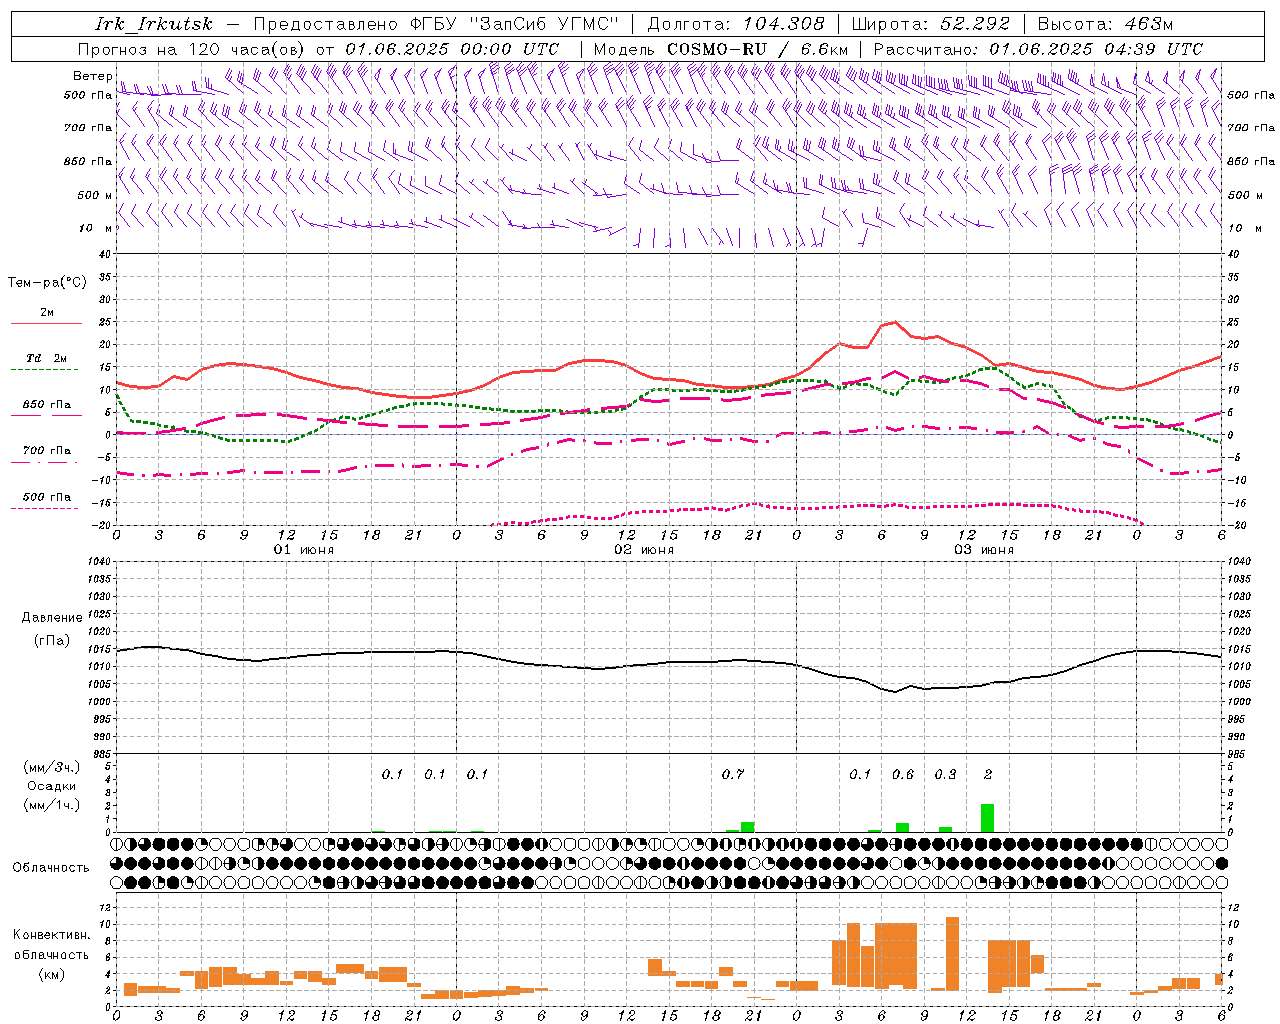Click the "(мм/3ч.)" precipitation unit label
The width and height of the screenshot is (1280, 1024).
point(52,767)
